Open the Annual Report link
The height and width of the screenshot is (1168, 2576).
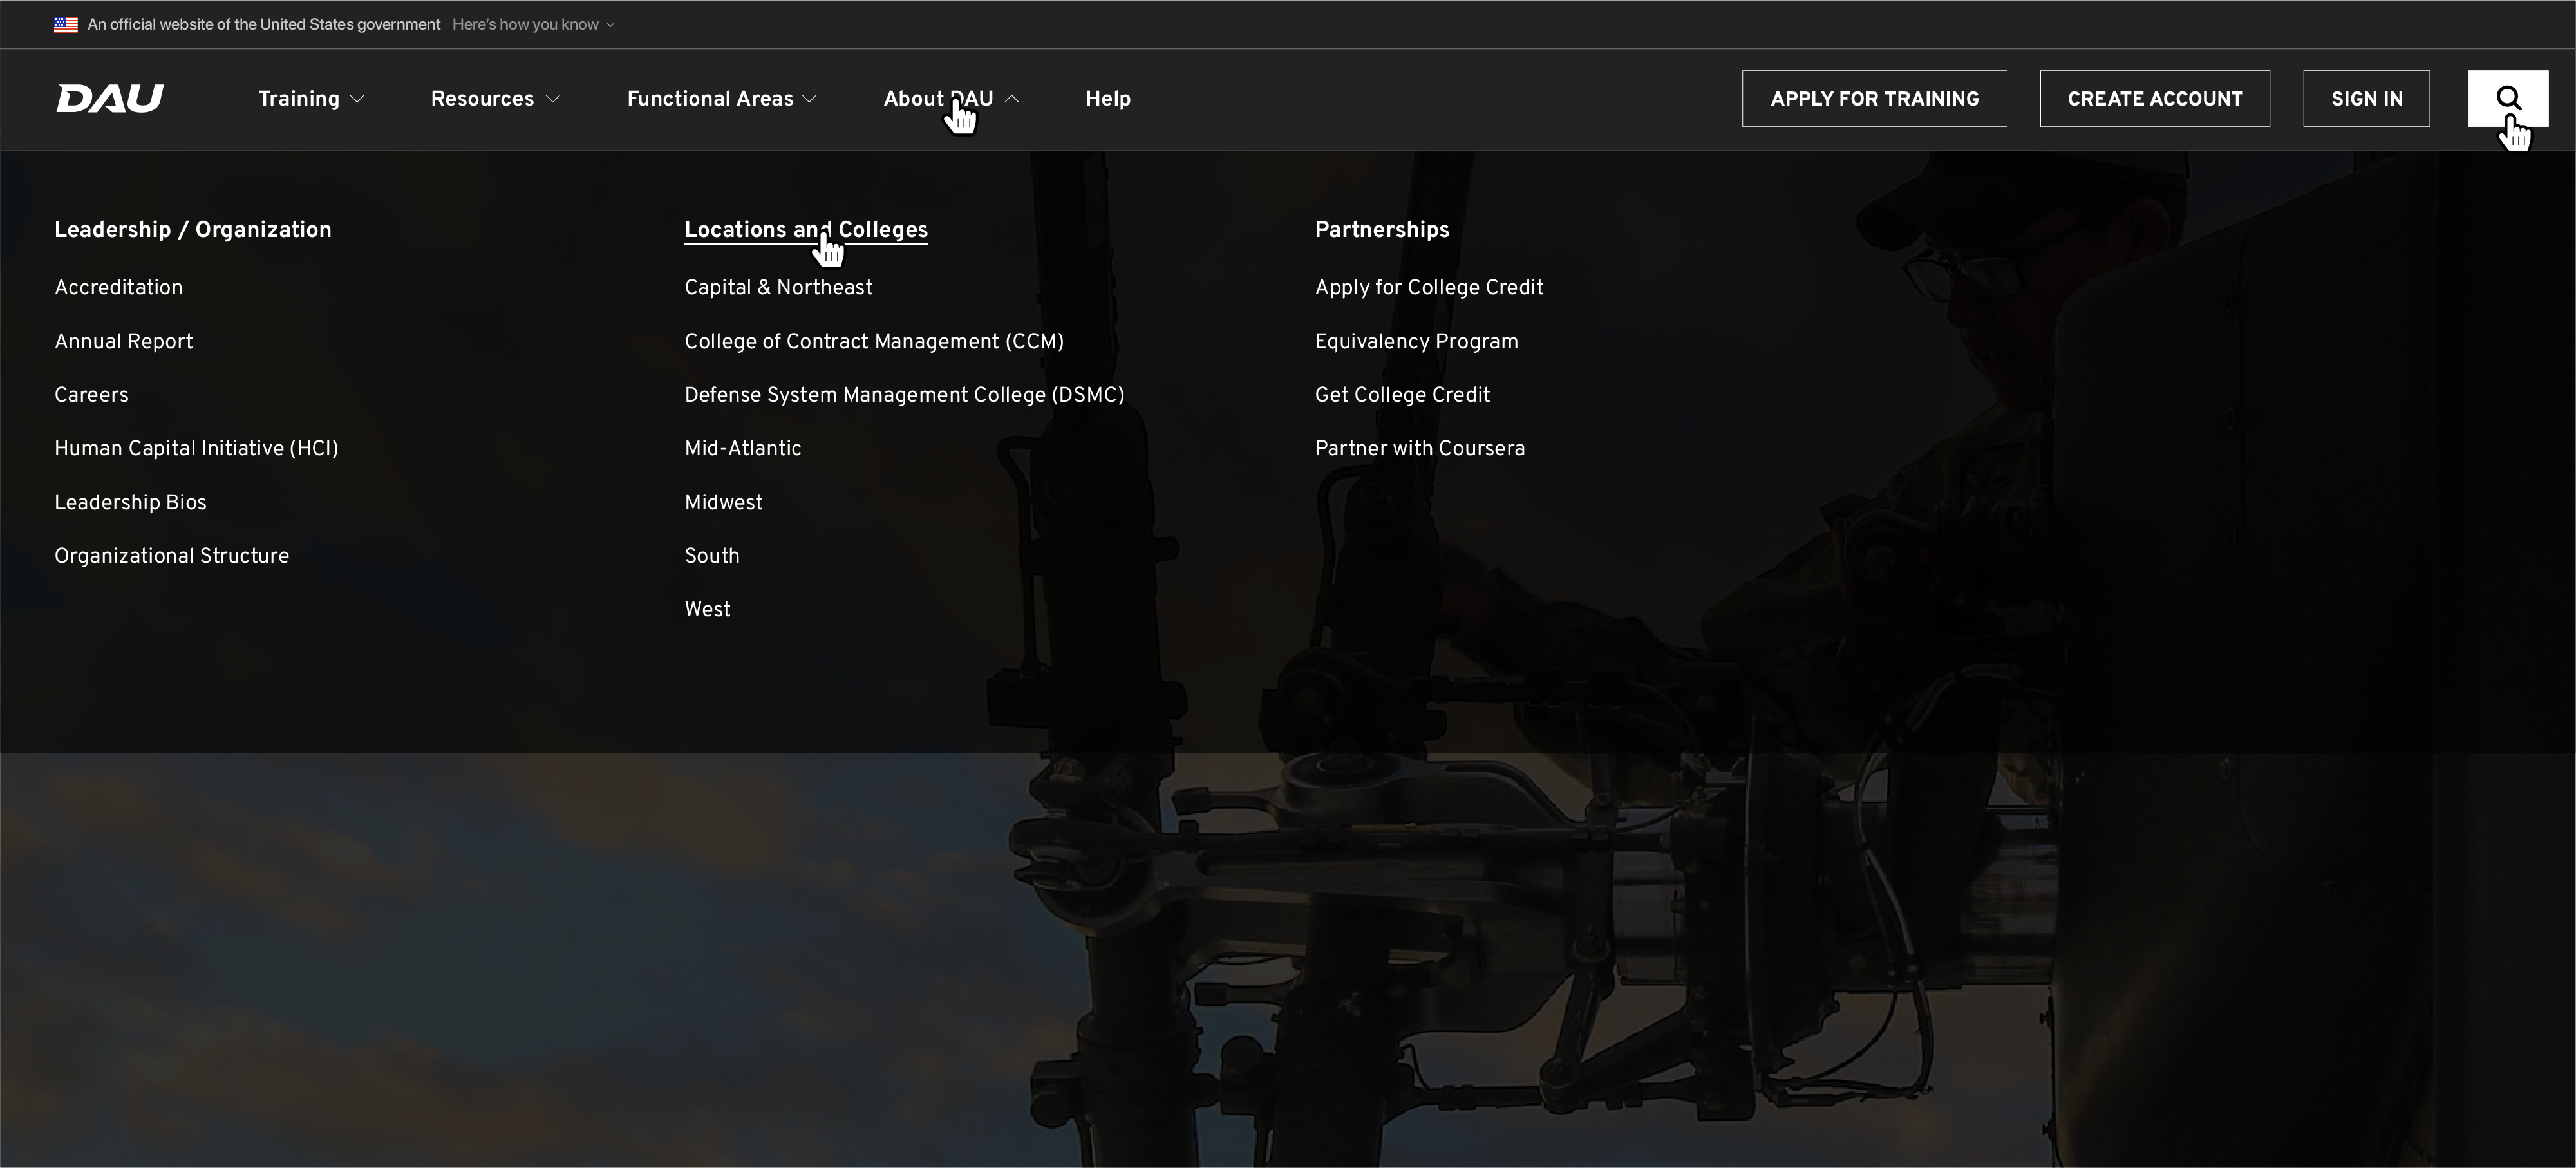[124, 341]
